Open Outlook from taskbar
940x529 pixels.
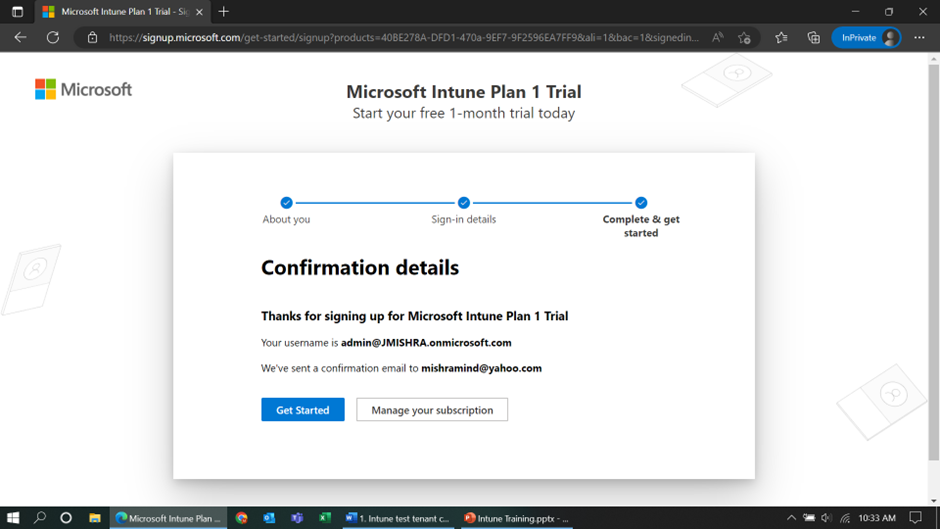(269, 518)
